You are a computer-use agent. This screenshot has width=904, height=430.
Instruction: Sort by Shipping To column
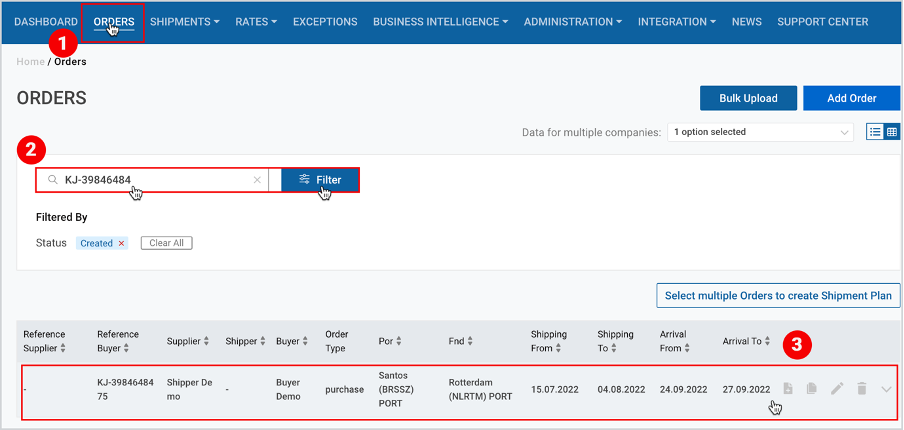click(x=613, y=349)
